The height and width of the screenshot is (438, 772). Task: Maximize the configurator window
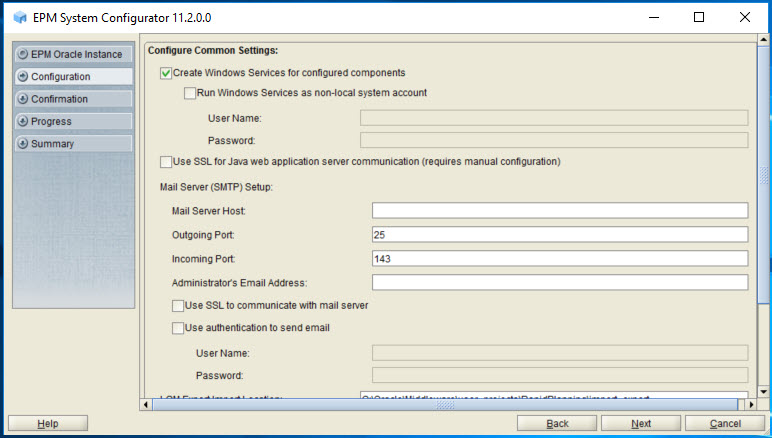tap(699, 18)
